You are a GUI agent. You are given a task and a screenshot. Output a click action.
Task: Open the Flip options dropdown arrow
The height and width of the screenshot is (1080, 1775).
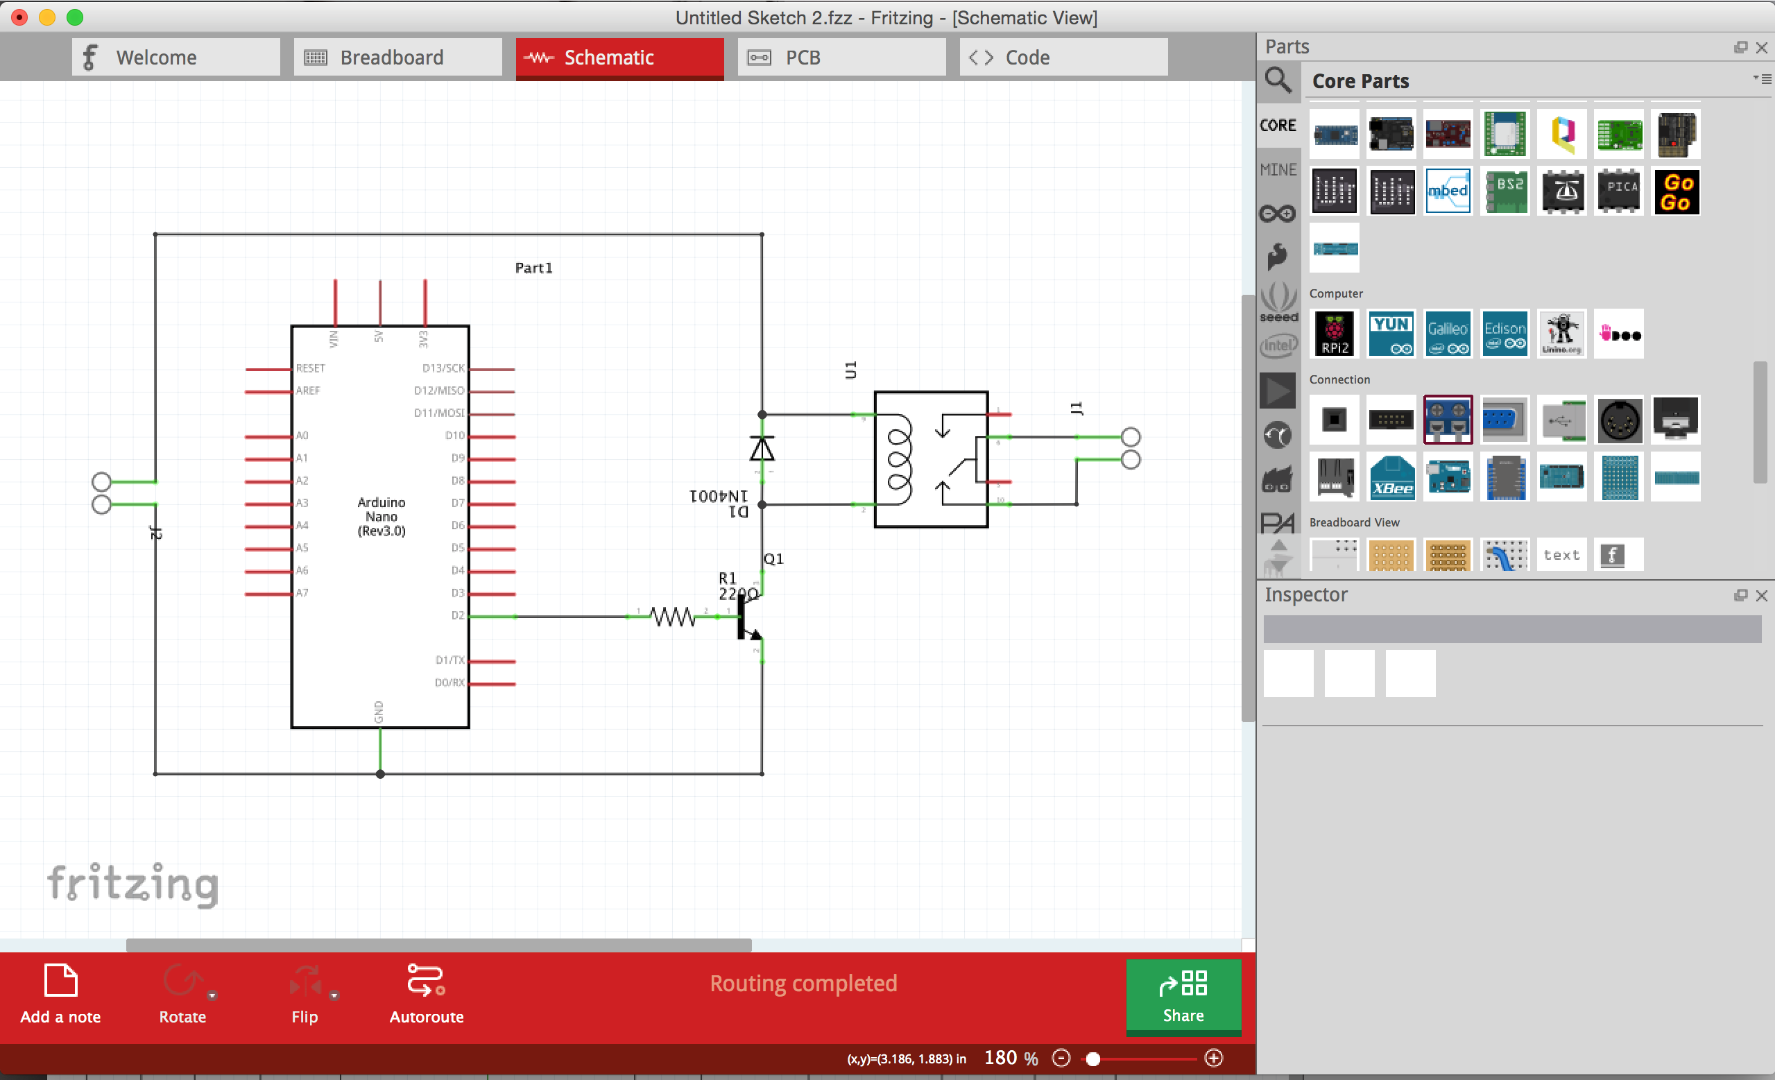(x=334, y=996)
